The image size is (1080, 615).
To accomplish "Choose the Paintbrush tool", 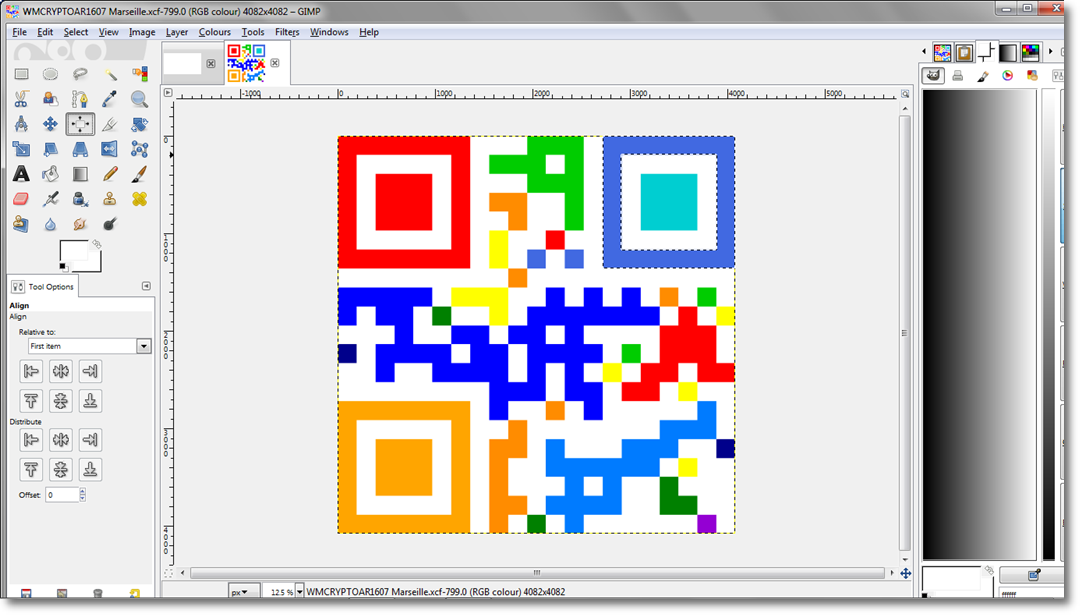I will 139,174.
